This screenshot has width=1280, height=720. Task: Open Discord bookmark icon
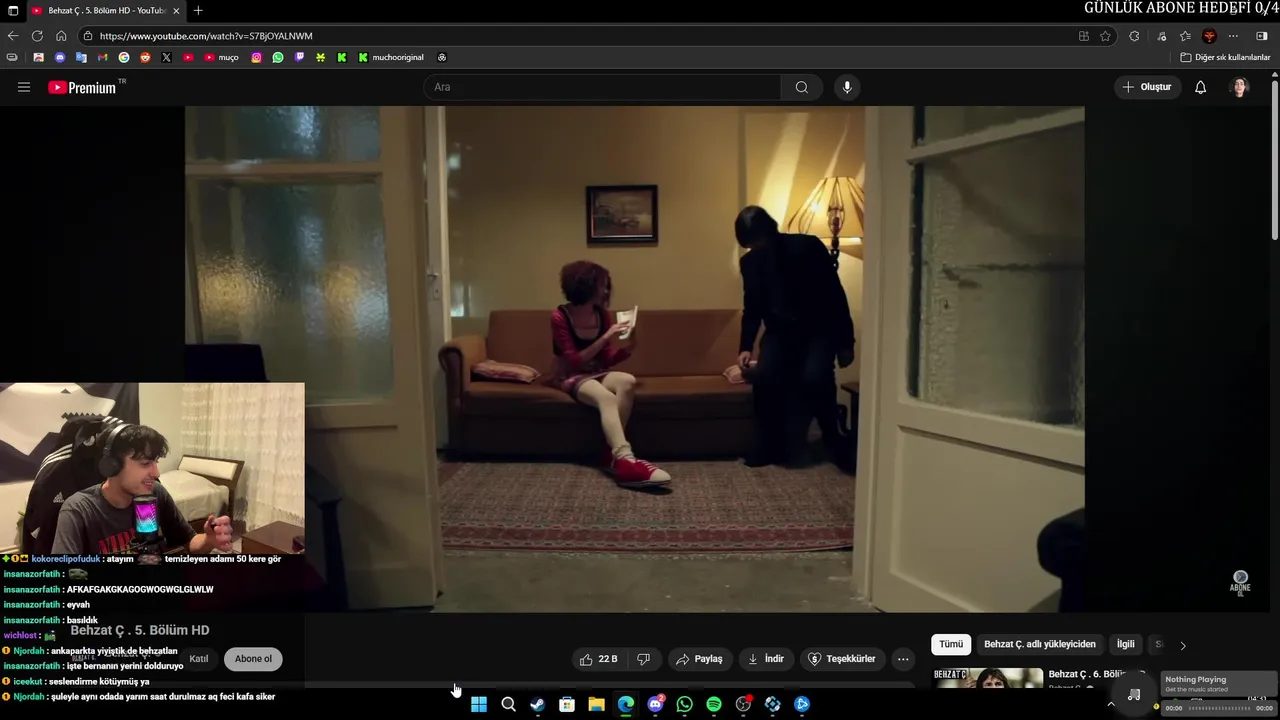point(60,58)
